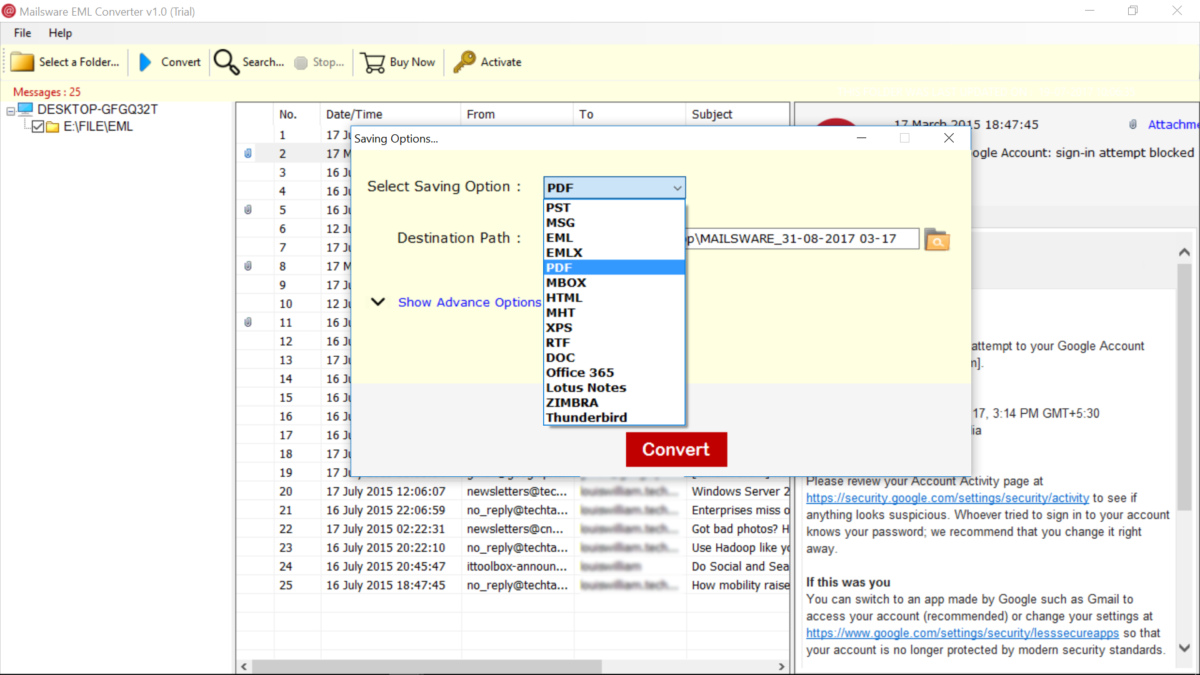Collapse the DESKTOP-GFGQ32T tree node
This screenshot has width=1200, height=675.
point(9,110)
